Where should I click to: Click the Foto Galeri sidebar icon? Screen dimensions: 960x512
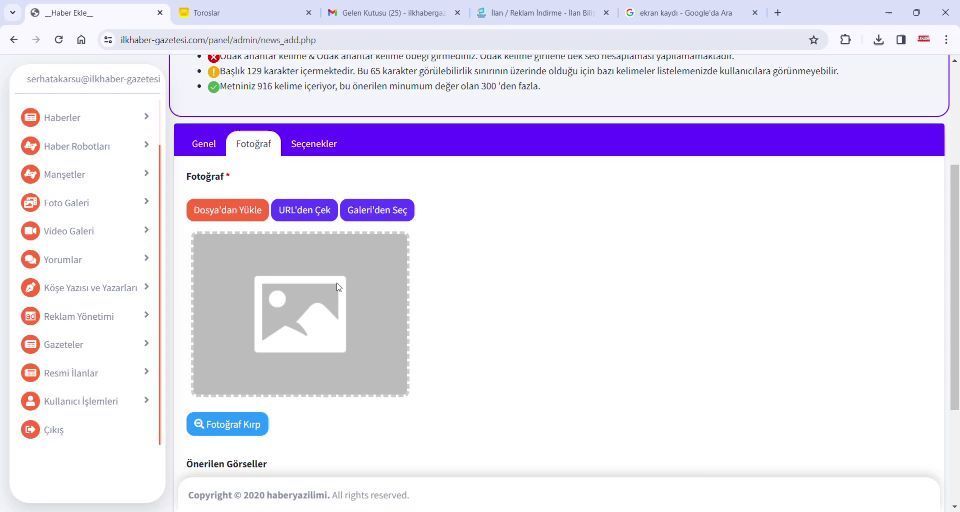[x=31, y=203]
